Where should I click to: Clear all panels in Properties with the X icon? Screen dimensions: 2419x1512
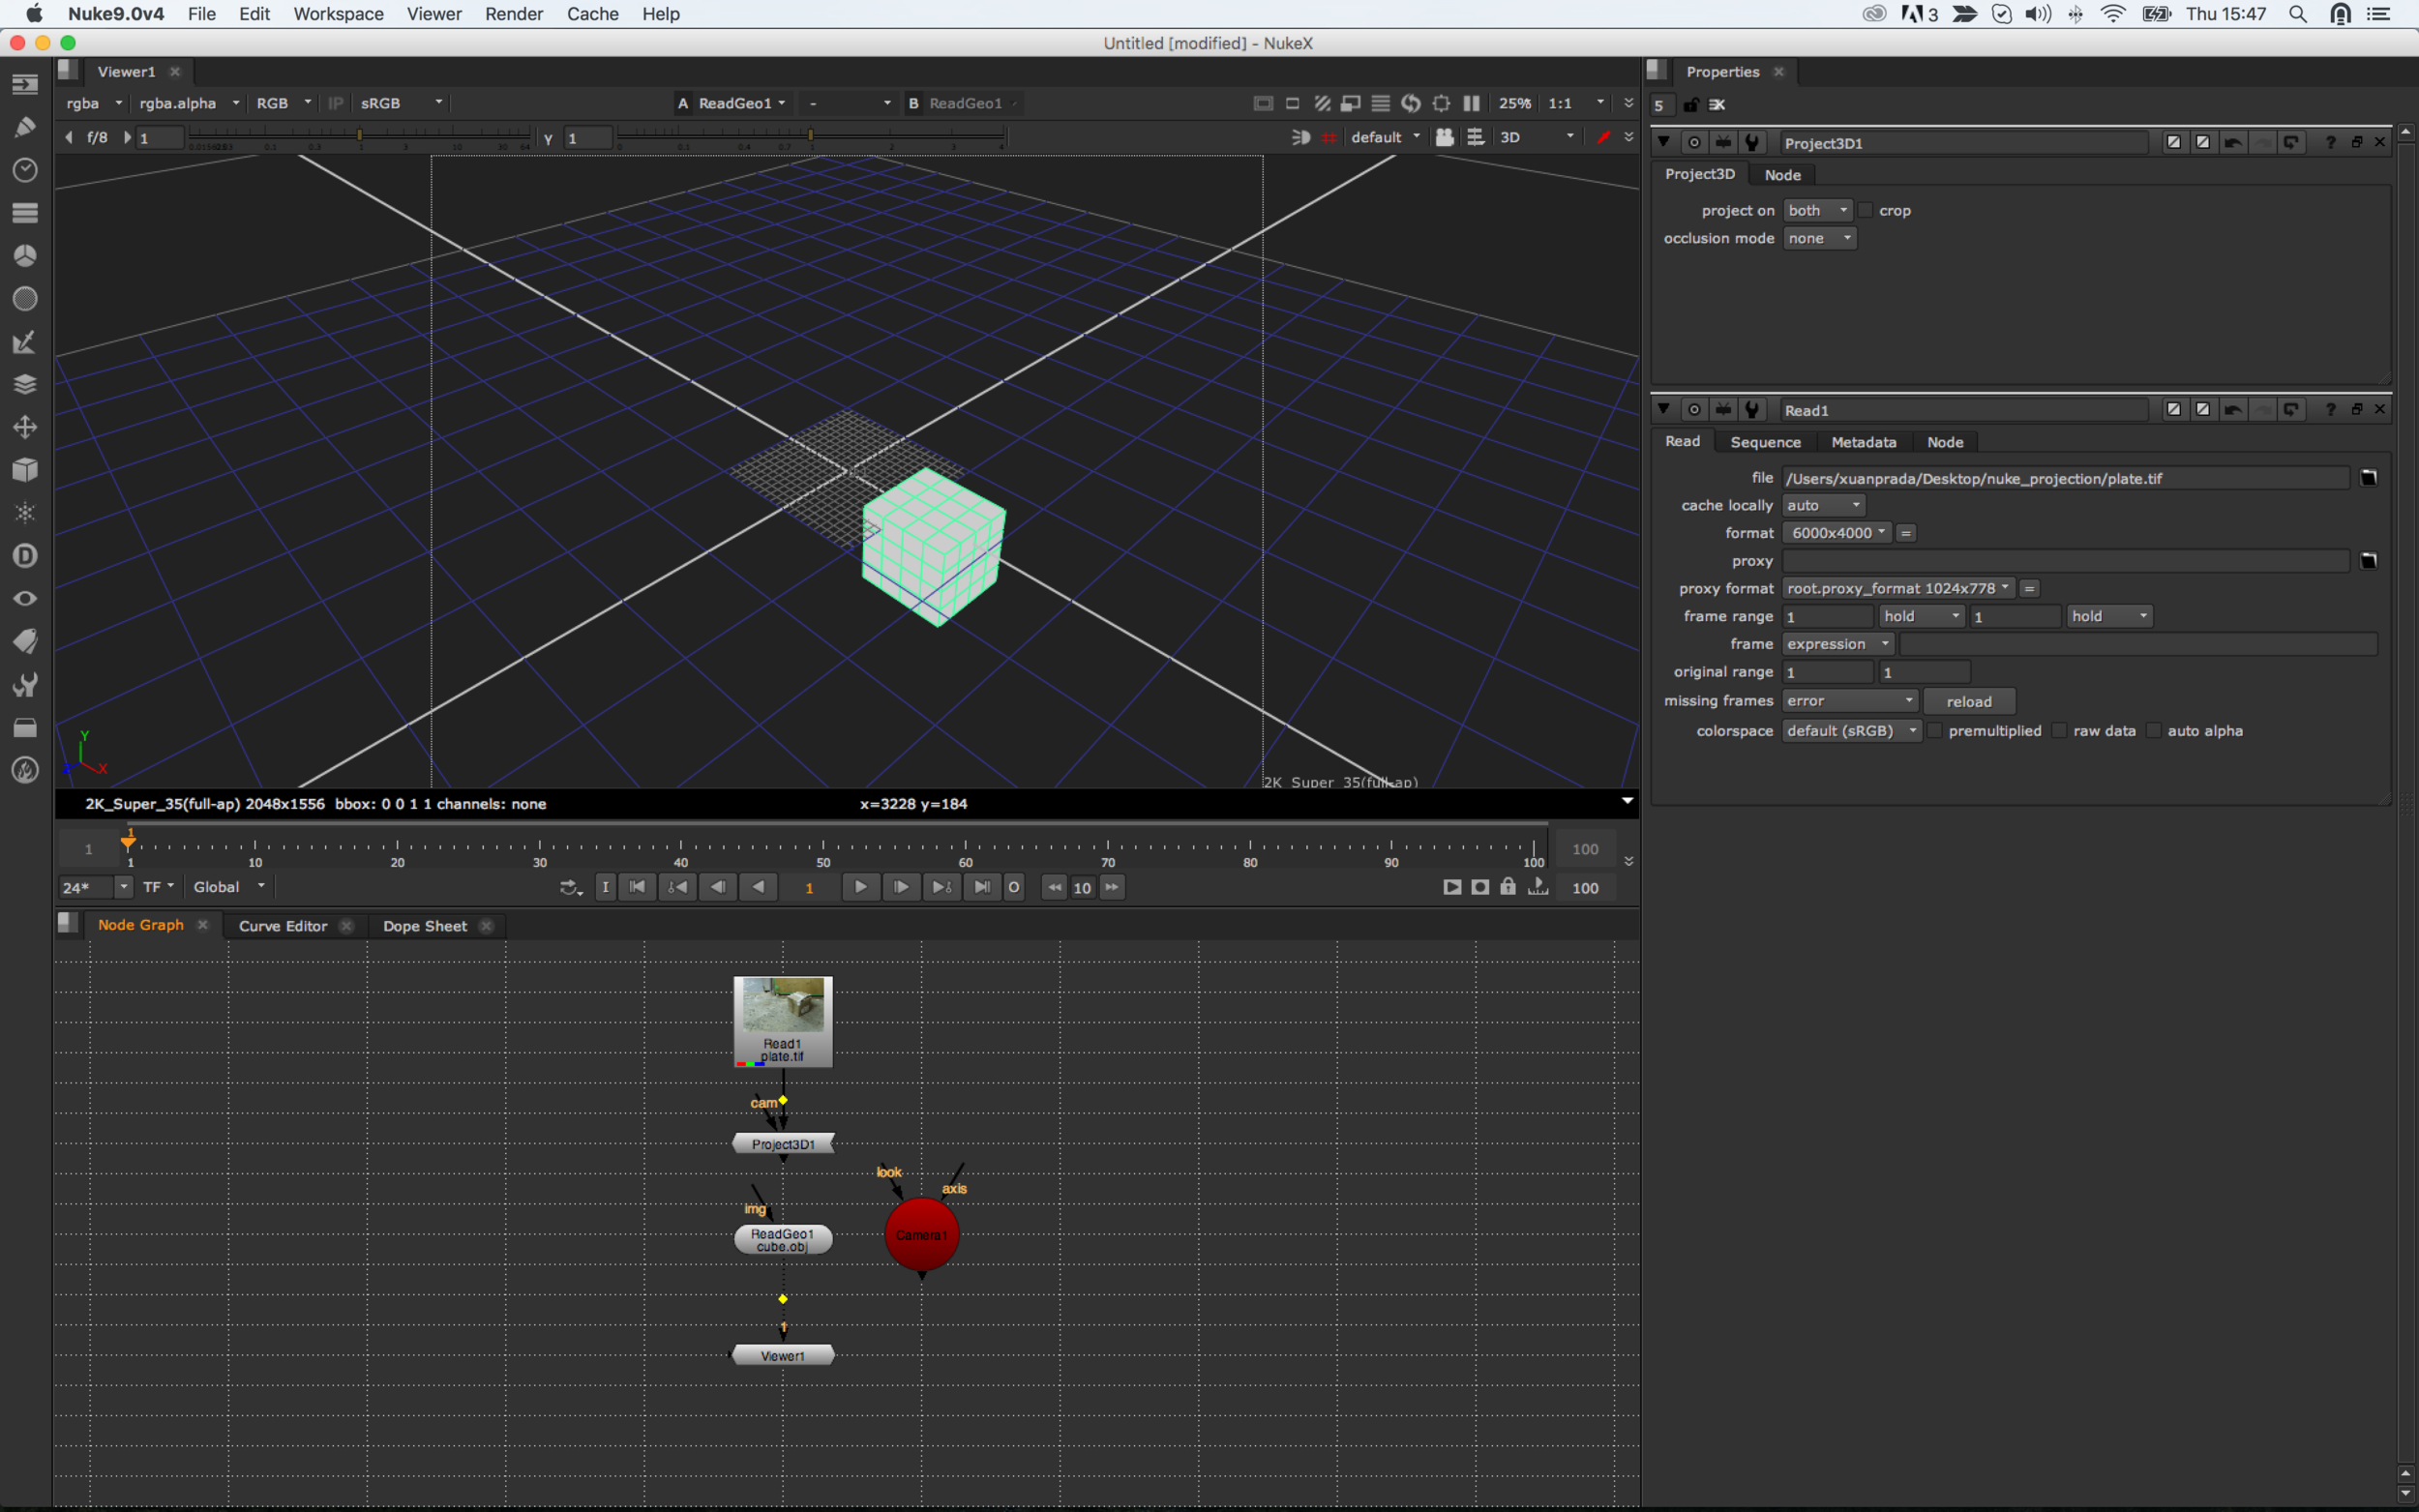(x=1717, y=105)
